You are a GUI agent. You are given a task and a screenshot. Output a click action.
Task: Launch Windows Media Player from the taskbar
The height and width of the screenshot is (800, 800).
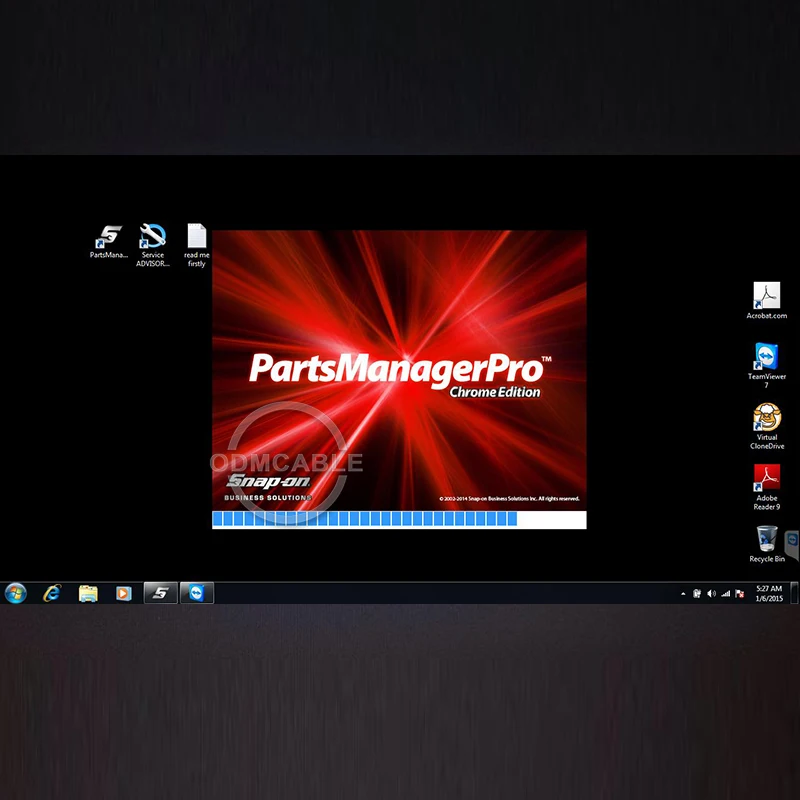pos(123,593)
